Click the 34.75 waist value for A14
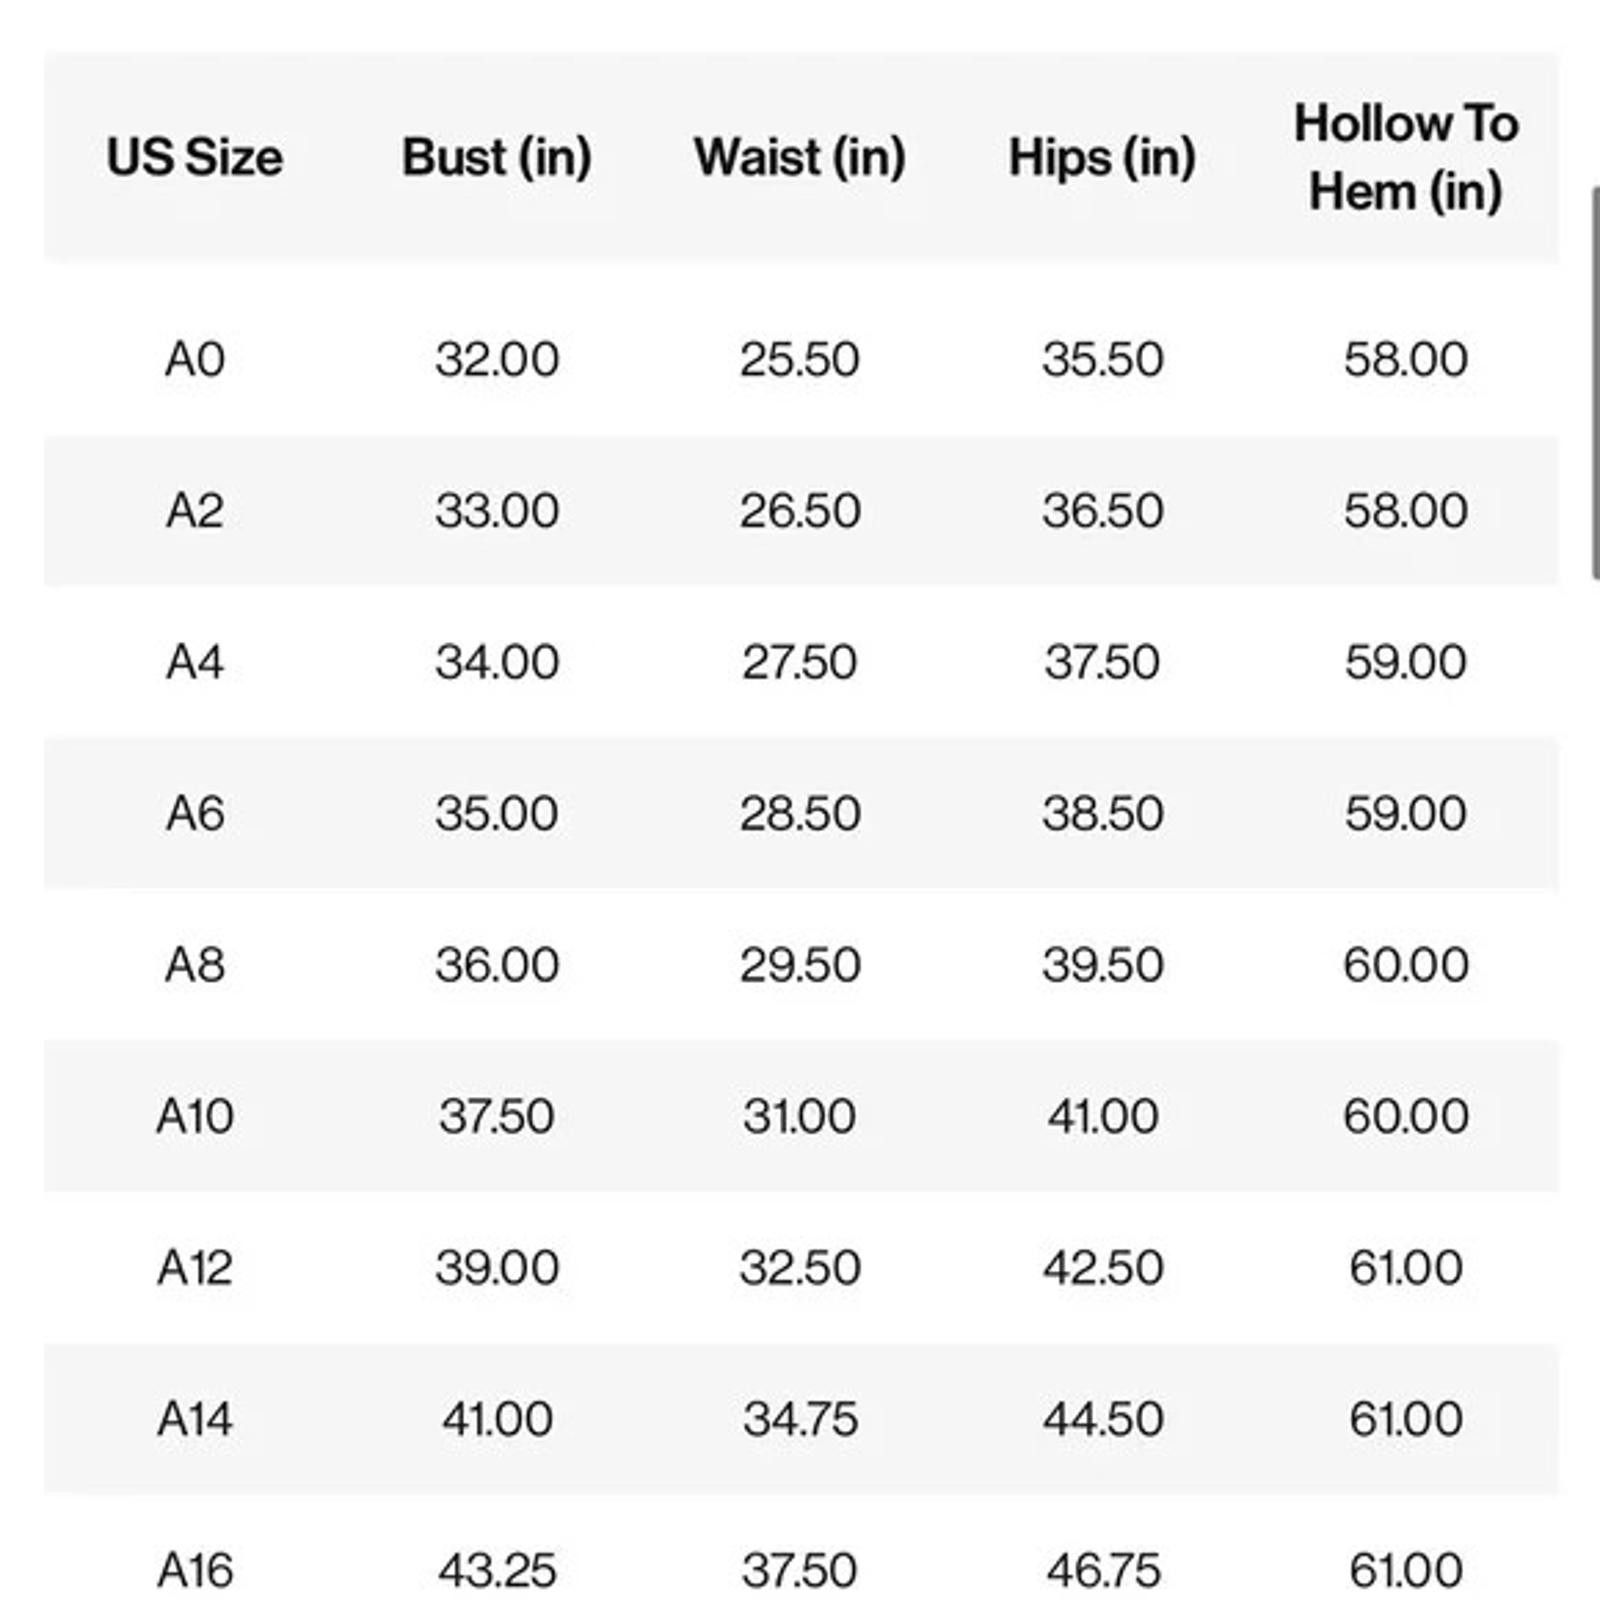1600x1600 pixels. (x=800, y=1419)
